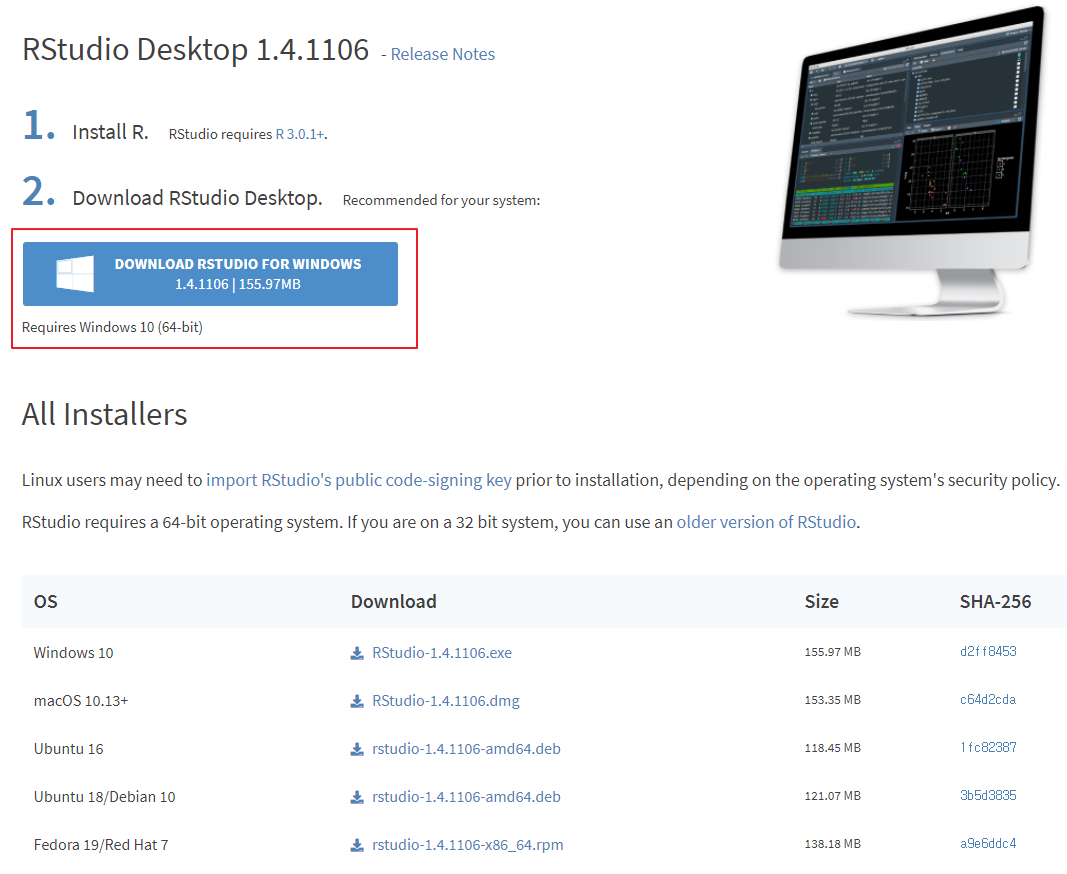Viewport: 1067px width, 874px height.
Task: Click the Windows logo on download button
Action: pos(75,274)
